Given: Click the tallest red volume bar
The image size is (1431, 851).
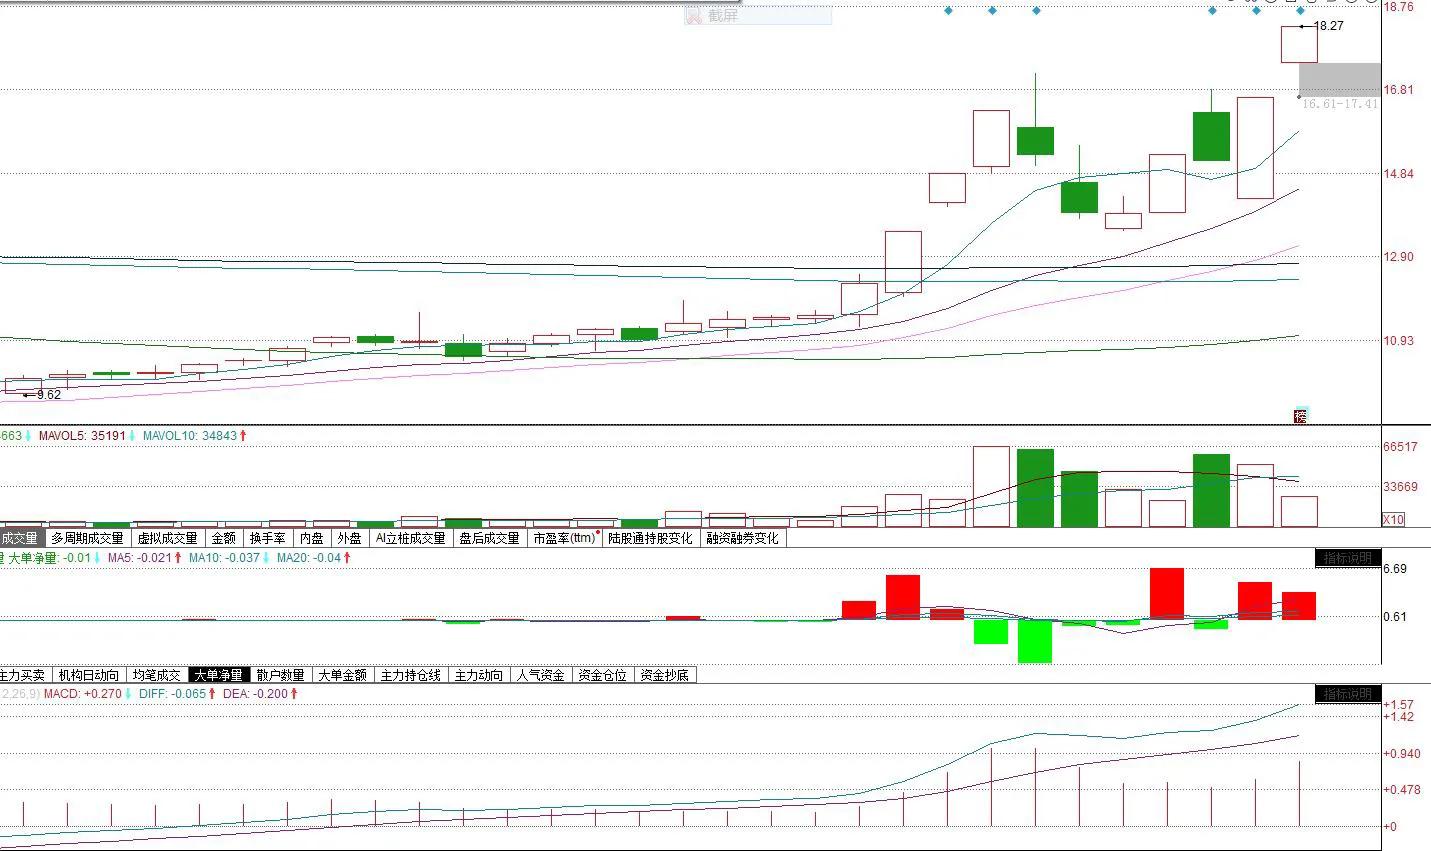Looking at the screenshot, I should pos(991,487).
